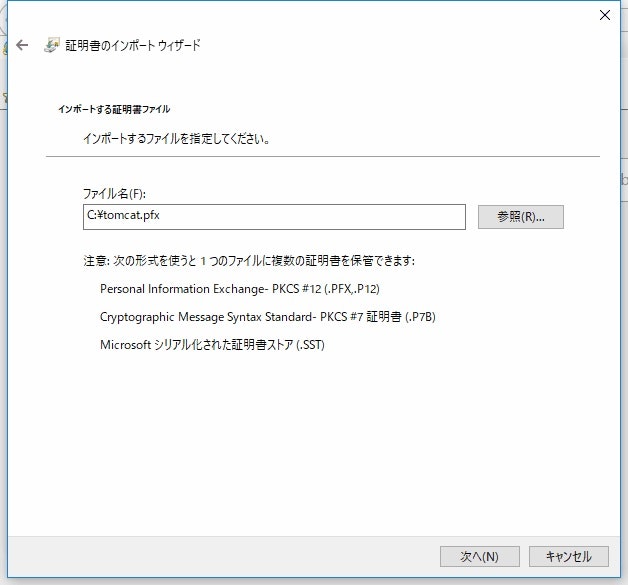Open the 参照(R)... browse button
Image resolution: width=628 pixels, height=585 pixels.
(521, 217)
